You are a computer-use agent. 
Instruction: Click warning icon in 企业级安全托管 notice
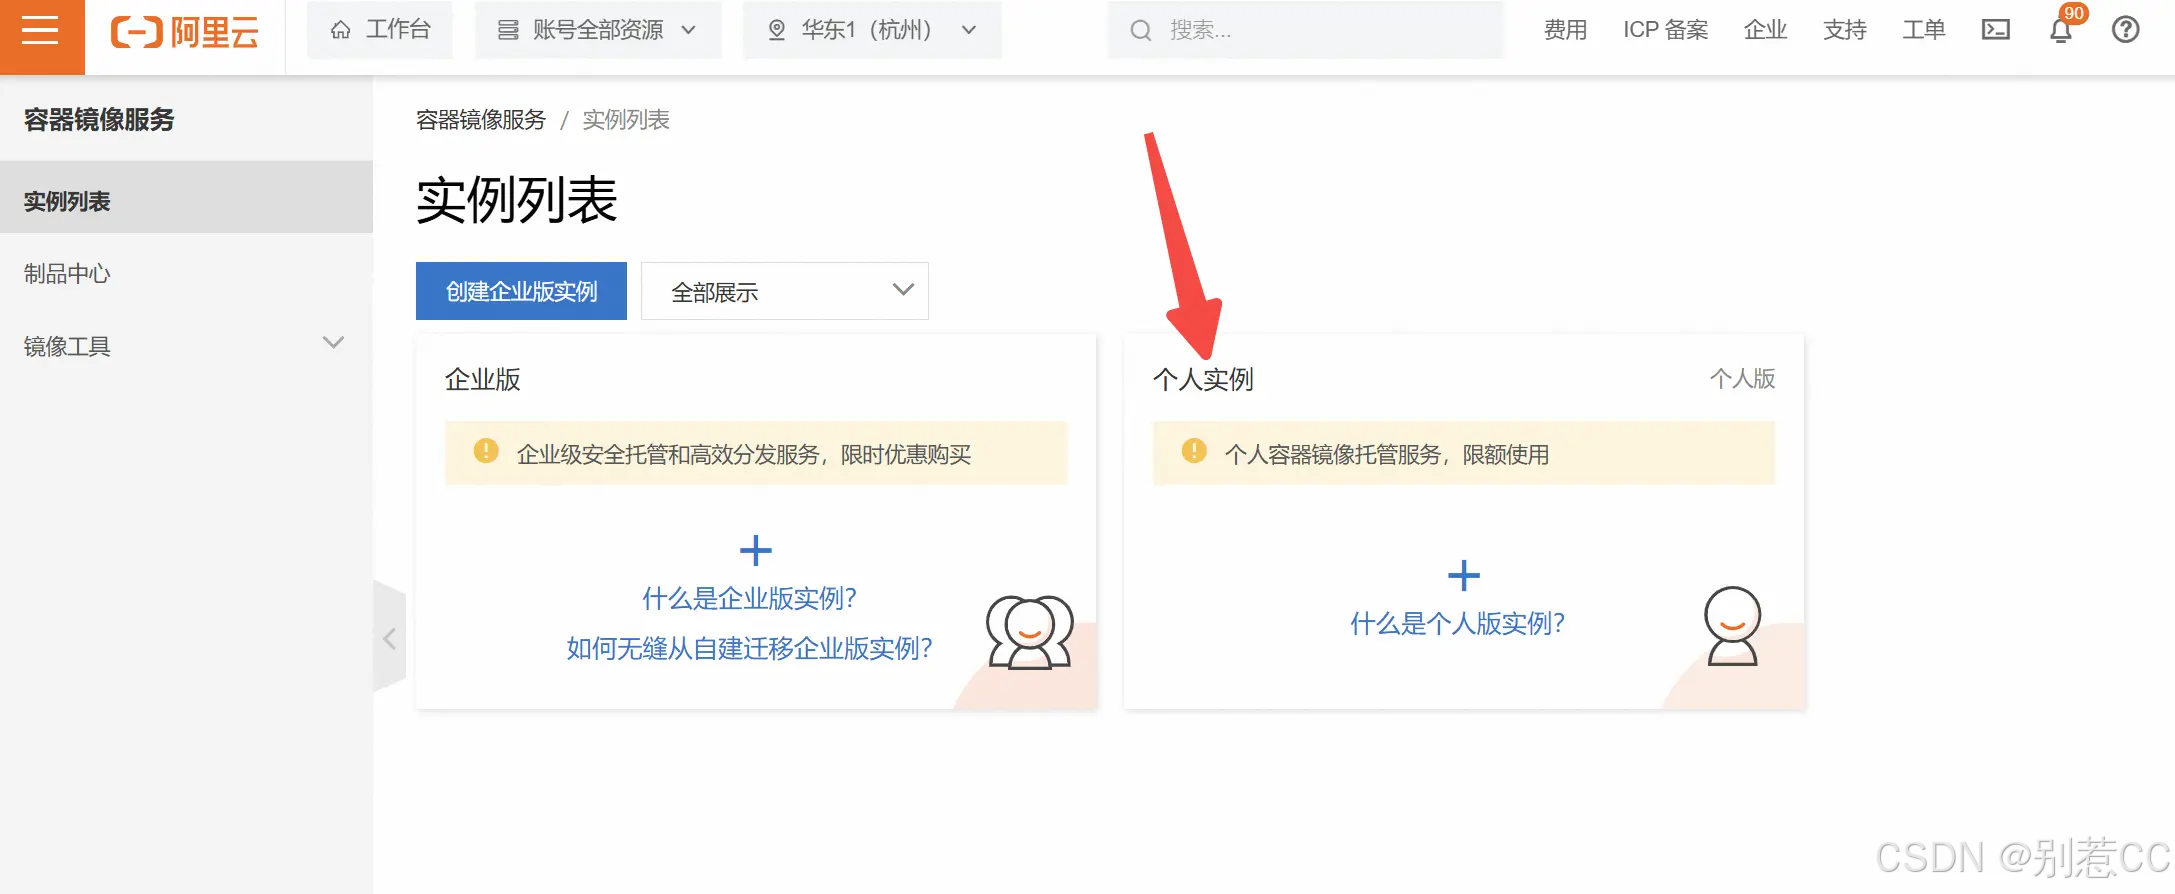486,451
